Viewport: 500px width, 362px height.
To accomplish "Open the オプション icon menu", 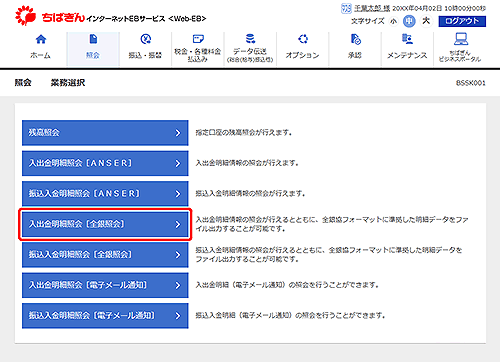I will click(303, 39).
